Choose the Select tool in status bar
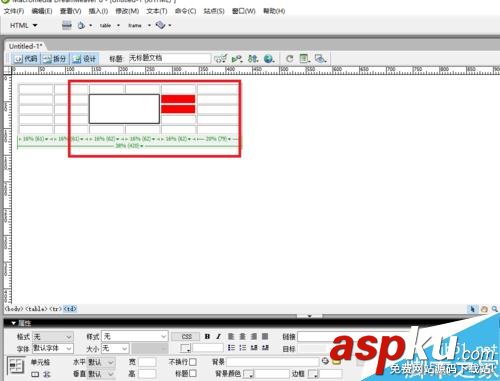 tap(472, 309)
